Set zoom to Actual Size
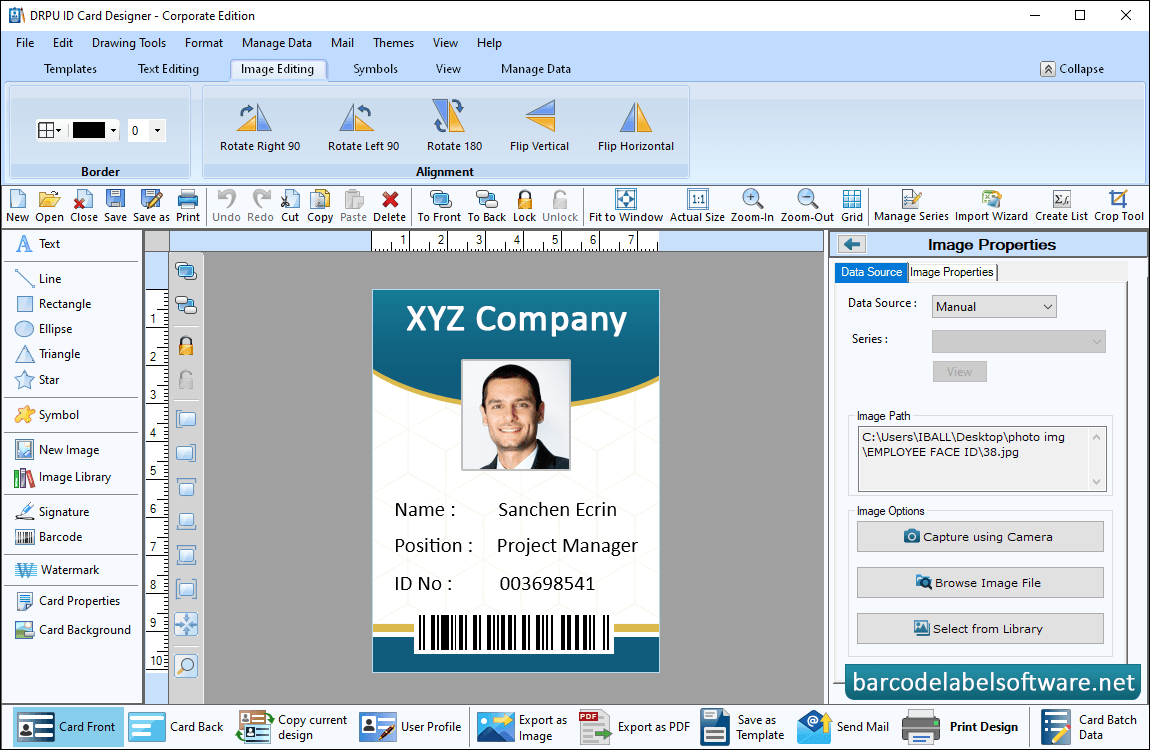The height and width of the screenshot is (750, 1150). (697, 205)
